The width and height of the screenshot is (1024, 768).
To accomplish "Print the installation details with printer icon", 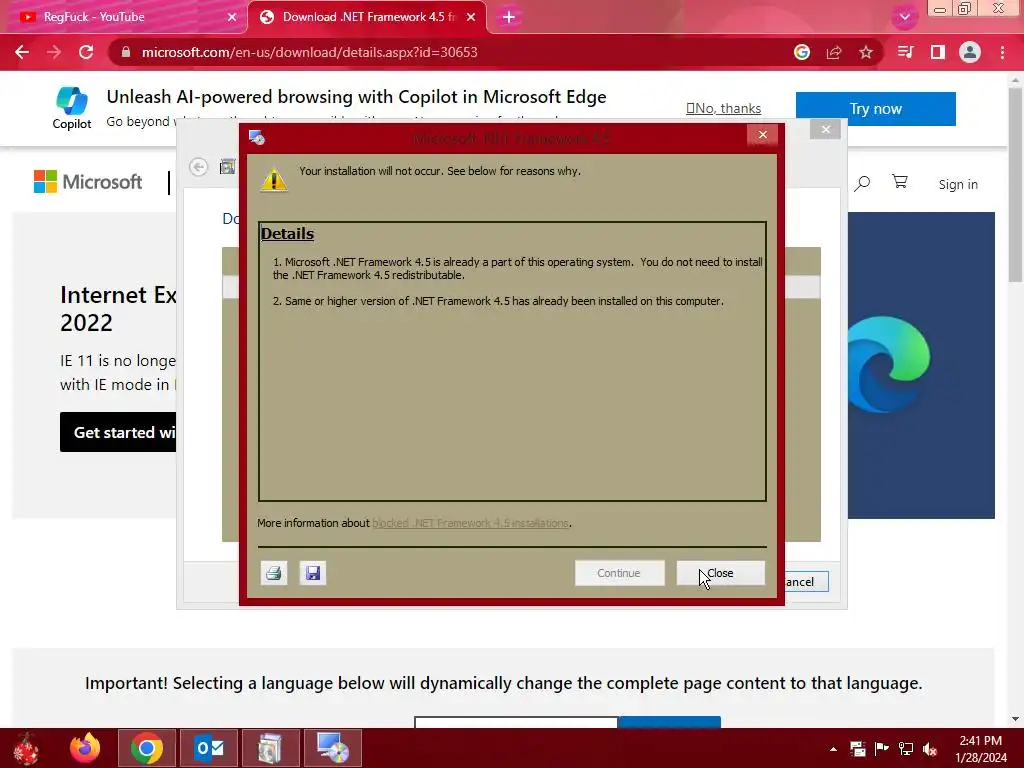I will (x=274, y=573).
